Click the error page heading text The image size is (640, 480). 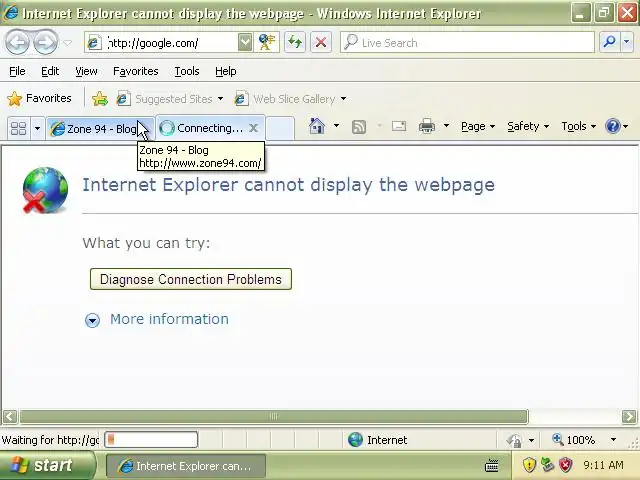tap(289, 185)
